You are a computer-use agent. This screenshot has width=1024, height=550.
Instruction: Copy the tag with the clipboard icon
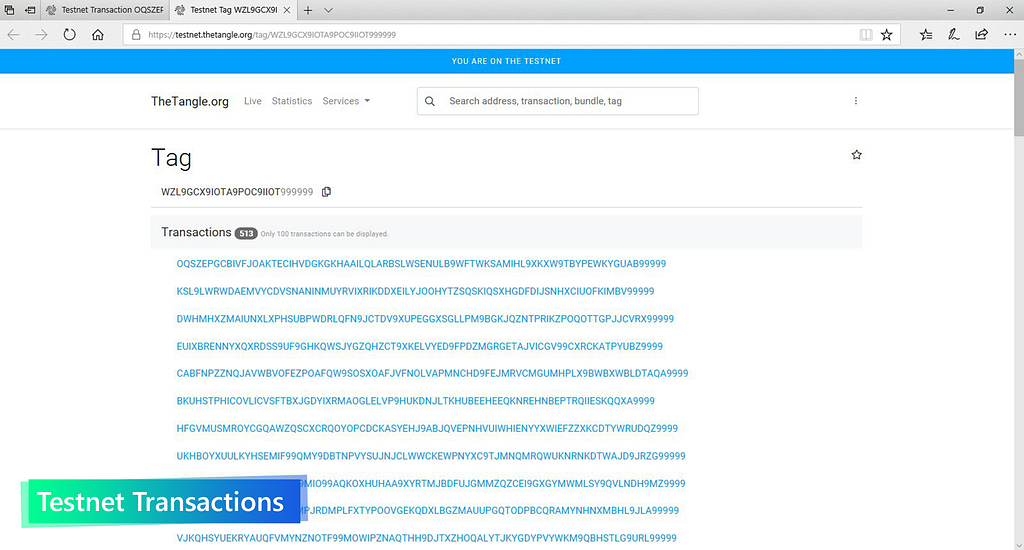326,192
